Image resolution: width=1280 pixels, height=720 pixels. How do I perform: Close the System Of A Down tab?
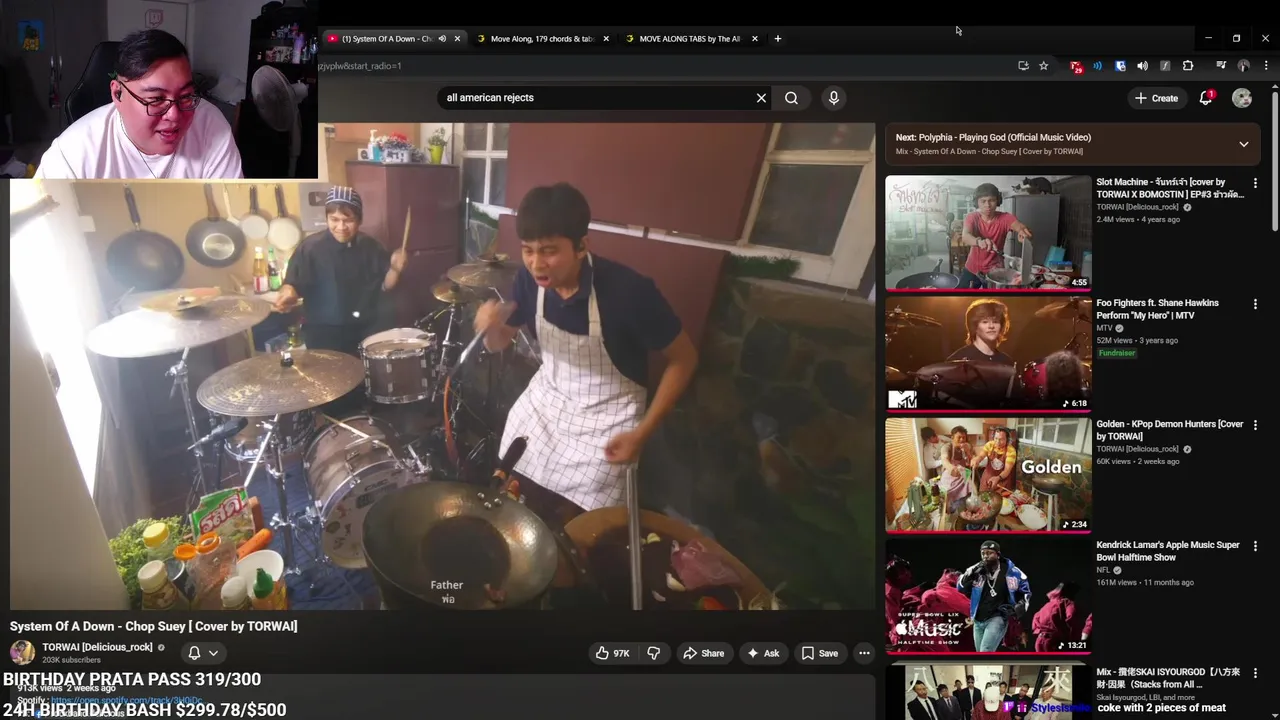pos(458,39)
